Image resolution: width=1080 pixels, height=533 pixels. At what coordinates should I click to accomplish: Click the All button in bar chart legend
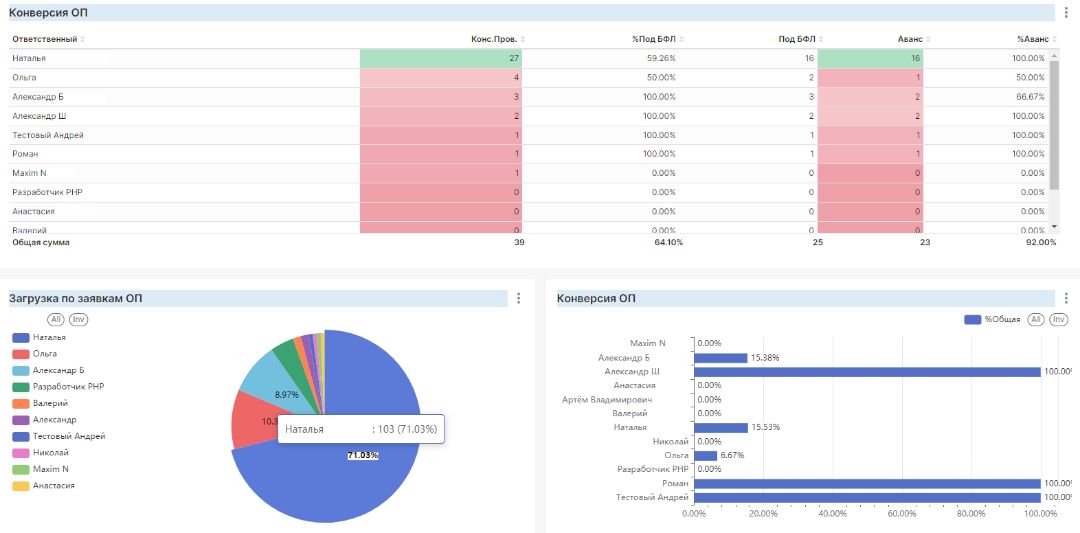[1036, 320]
